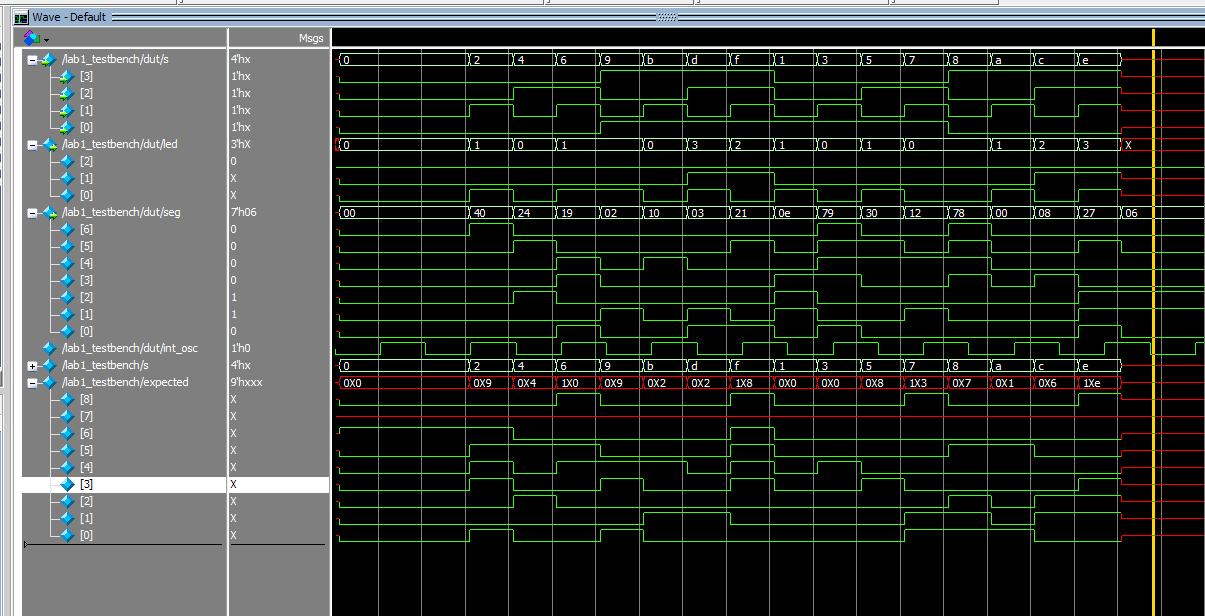
Task: Click the diamond icon on seg bit [6]
Action: click(65, 229)
